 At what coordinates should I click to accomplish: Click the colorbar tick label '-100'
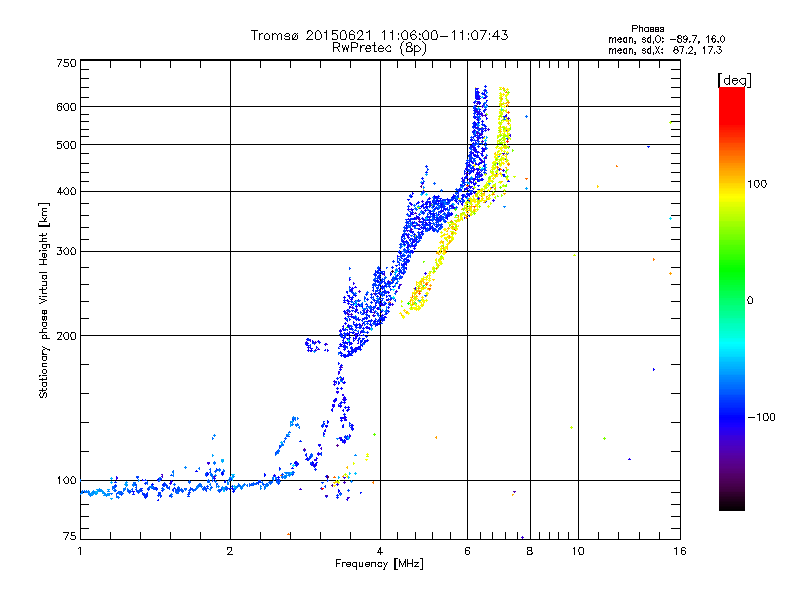pyautogui.click(x=761, y=417)
